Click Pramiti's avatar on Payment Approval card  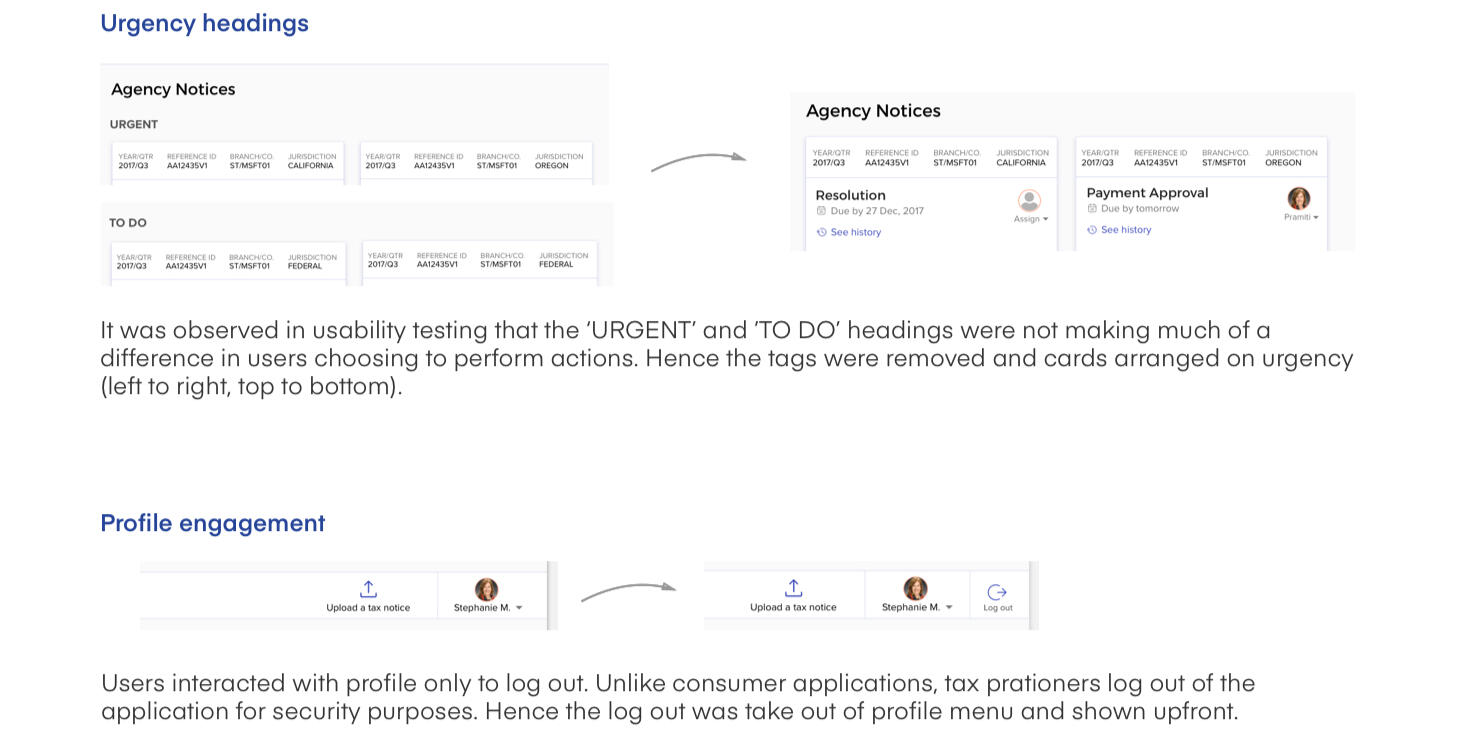pos(1299,198)
